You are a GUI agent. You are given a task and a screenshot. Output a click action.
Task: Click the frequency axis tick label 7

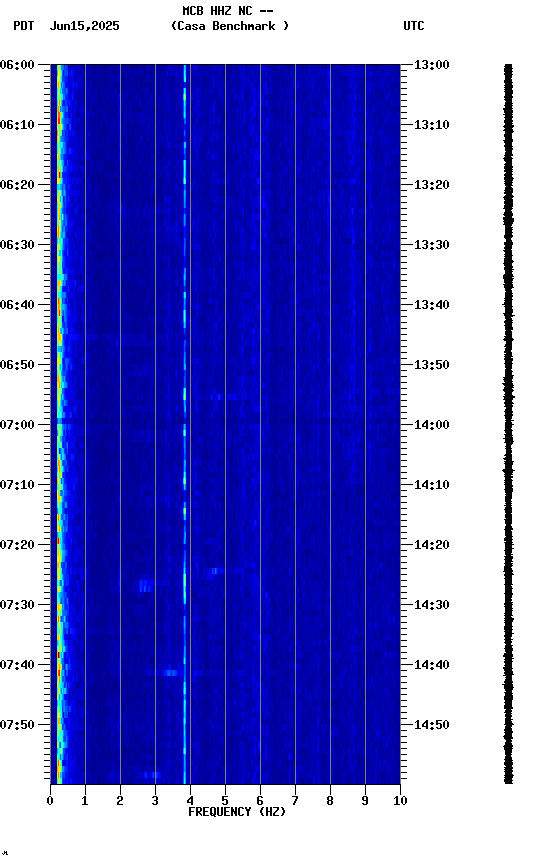(295, 801)
